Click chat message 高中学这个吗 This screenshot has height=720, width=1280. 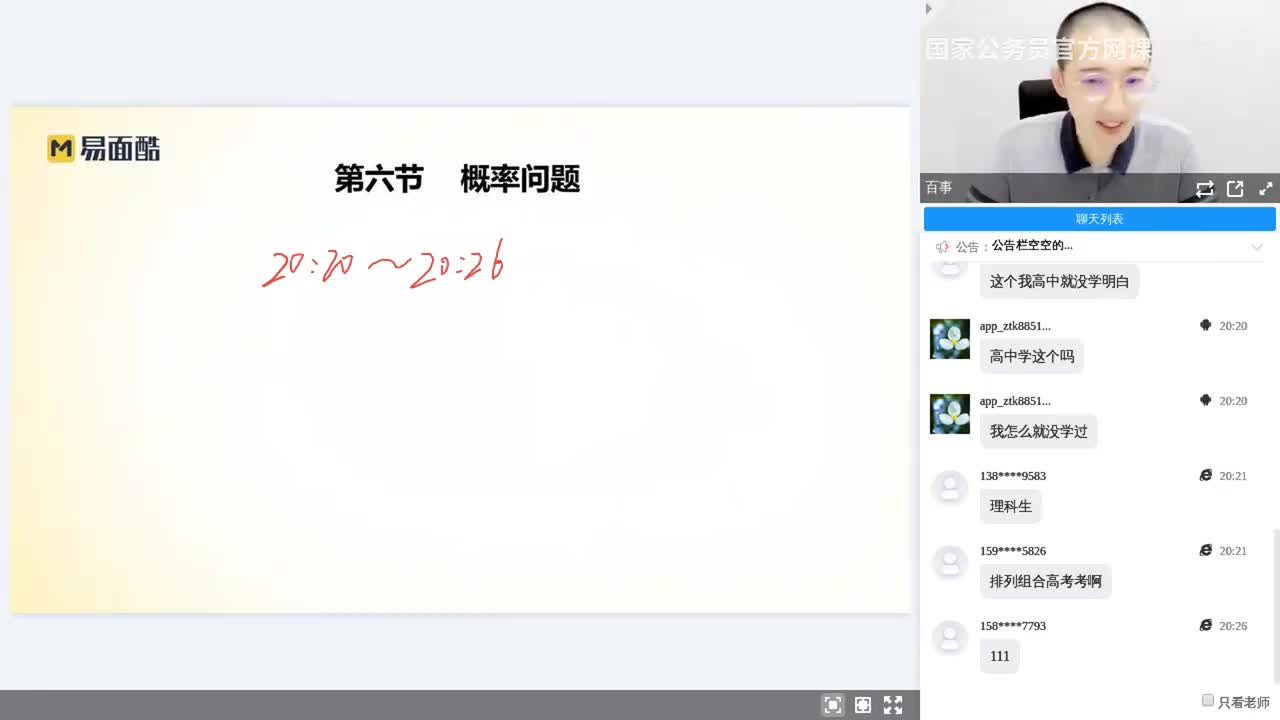(1031, 356)
